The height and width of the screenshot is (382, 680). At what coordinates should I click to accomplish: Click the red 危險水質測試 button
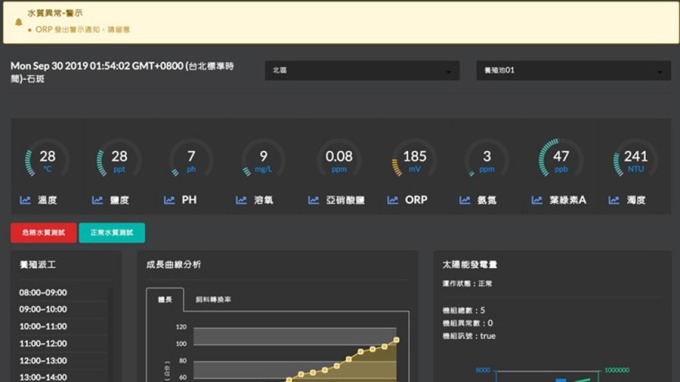tap(44, 233)
